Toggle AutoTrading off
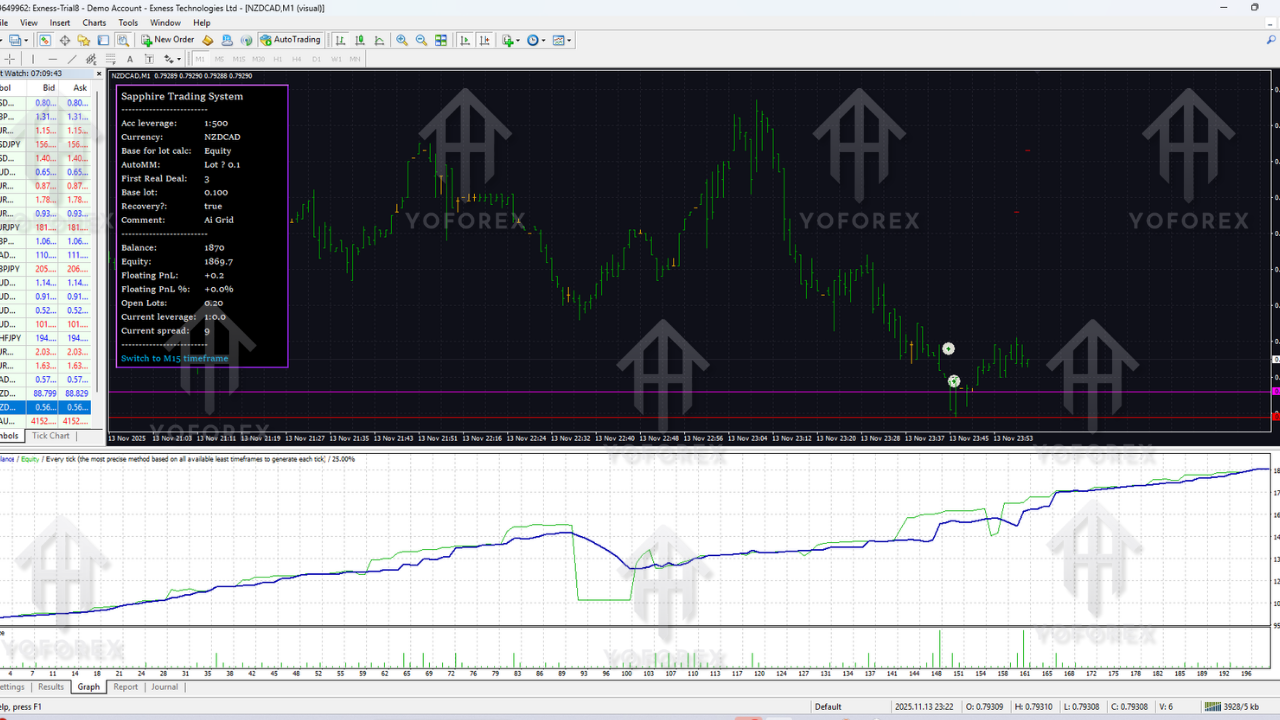The image size is (1280, 720). [x=290, y=40]
